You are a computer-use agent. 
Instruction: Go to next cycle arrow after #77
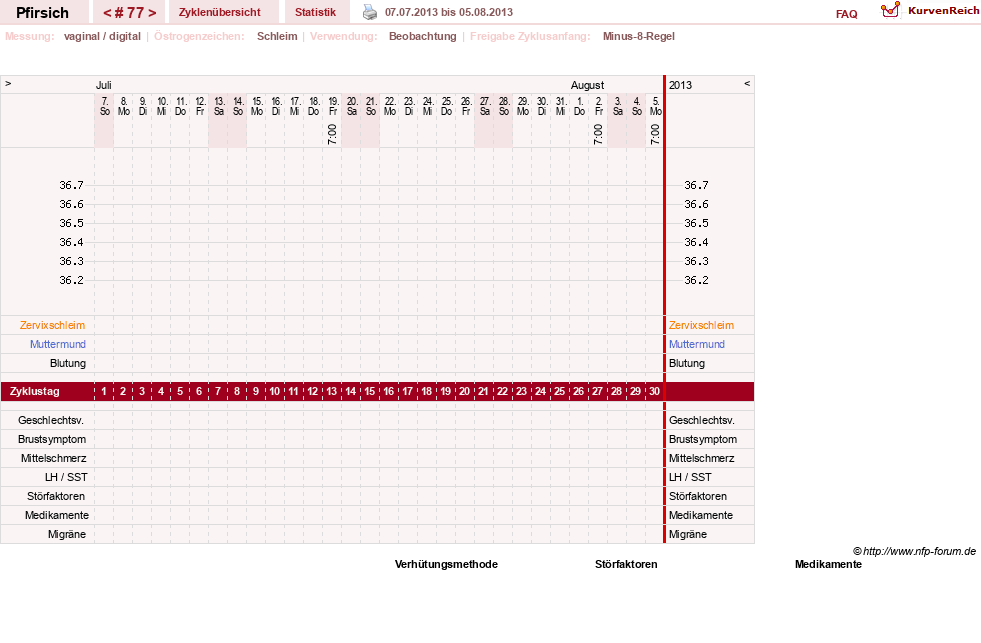(152, 13)
